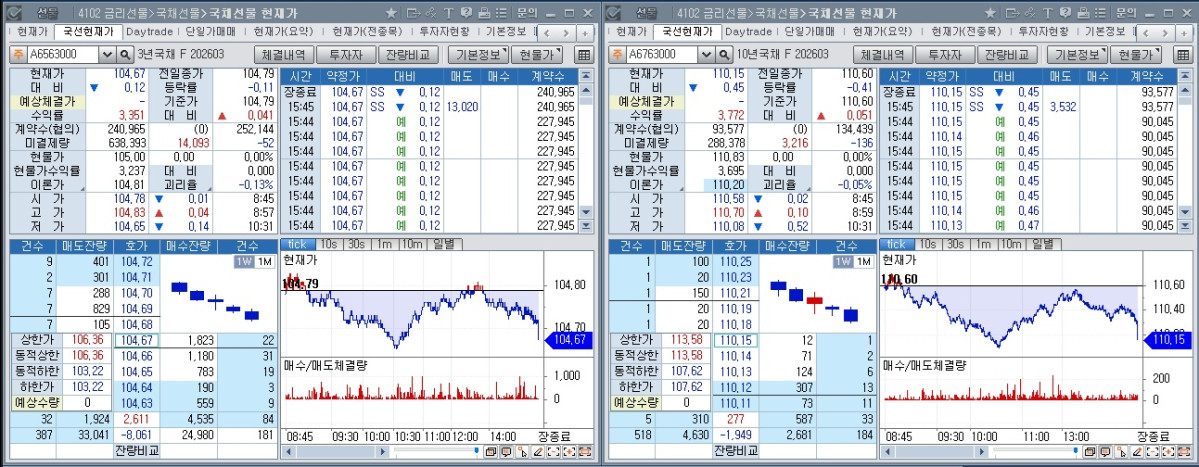
Task: Open instrument code dropdown in left window
Action: [x=107, y=55]
